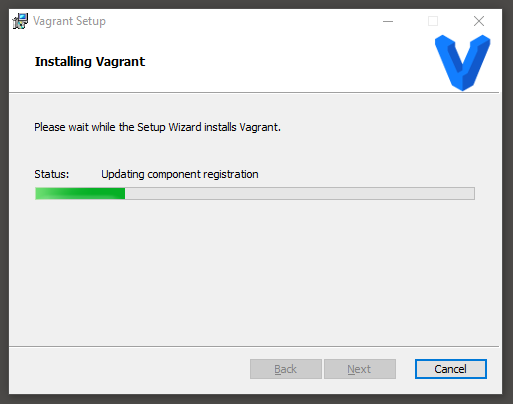Click the 'Status:' label
Image resolution: width=513 pixels, height=404 pixels.
click(x=52, y=174)
